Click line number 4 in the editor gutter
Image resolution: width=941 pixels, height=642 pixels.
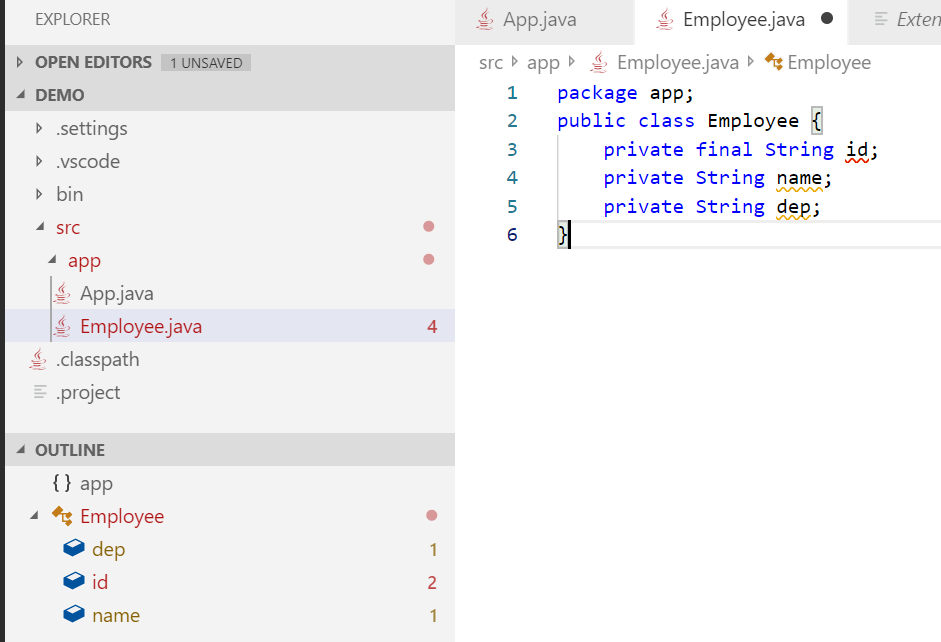tap(511, 177)
